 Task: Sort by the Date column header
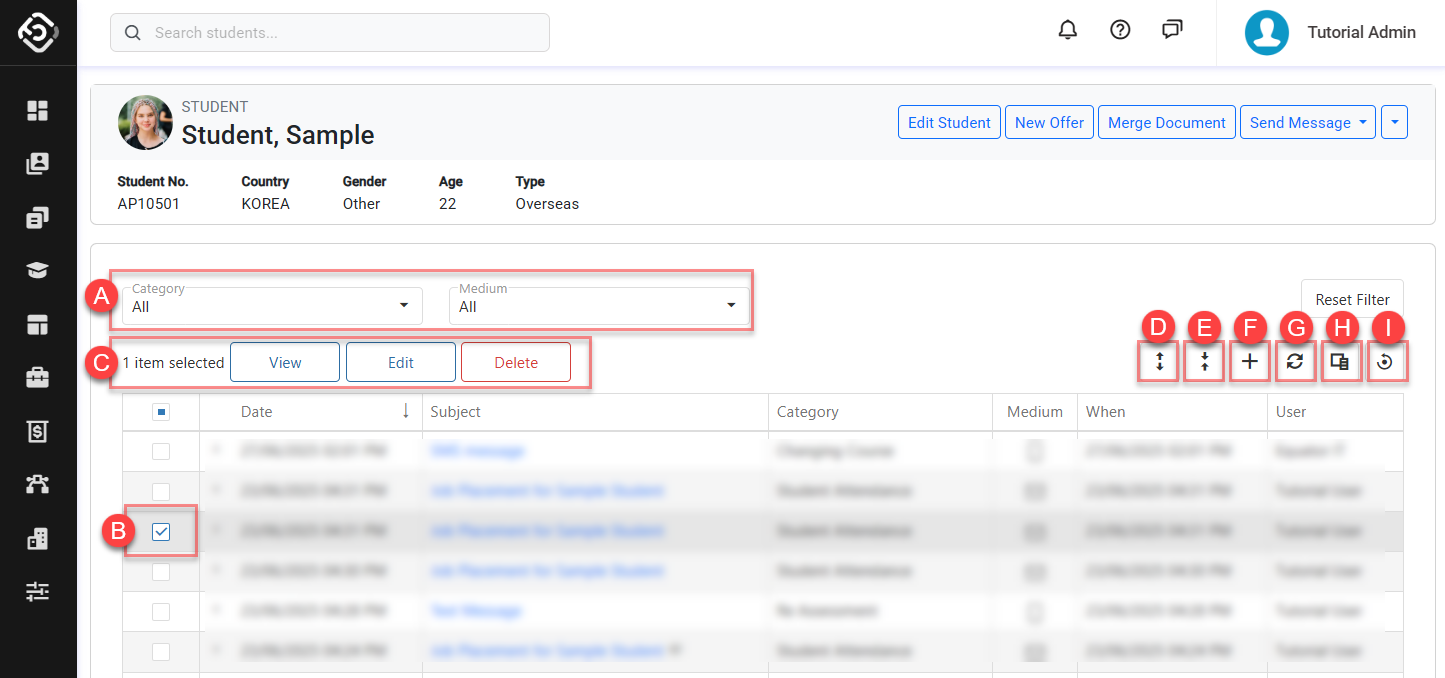coord(257,412)
